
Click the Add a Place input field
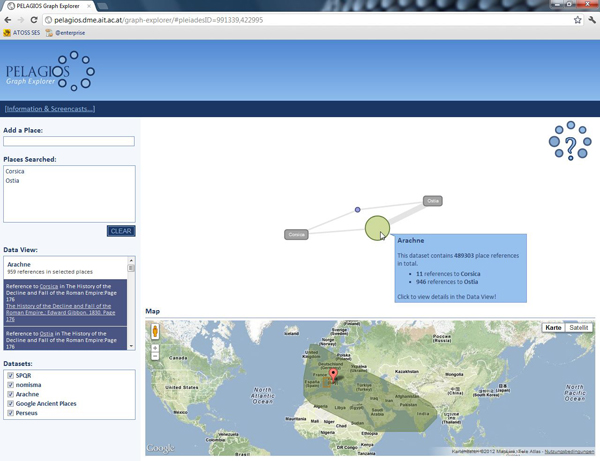[x=69, y=142]
